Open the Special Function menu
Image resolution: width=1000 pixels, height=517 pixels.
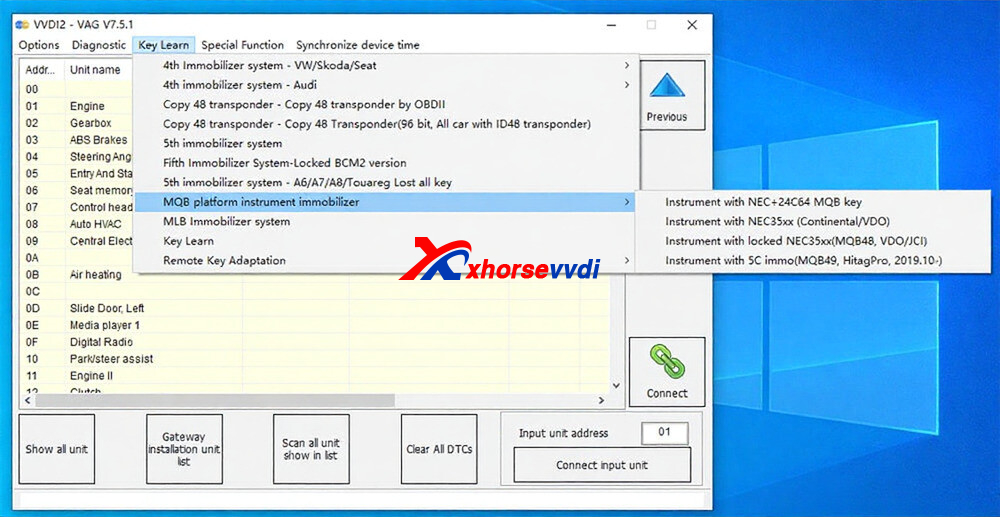[242, 45]
